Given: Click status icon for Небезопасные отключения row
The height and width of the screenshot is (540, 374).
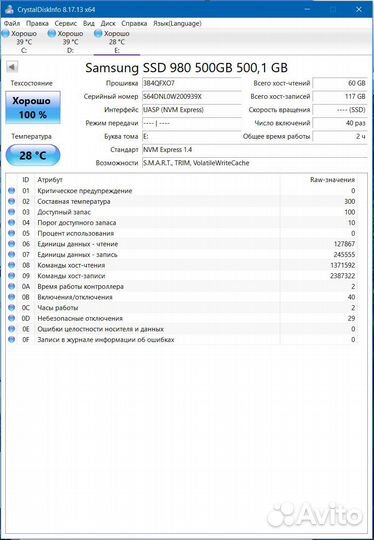Looking at the screenshot, I should coord(12,318).
